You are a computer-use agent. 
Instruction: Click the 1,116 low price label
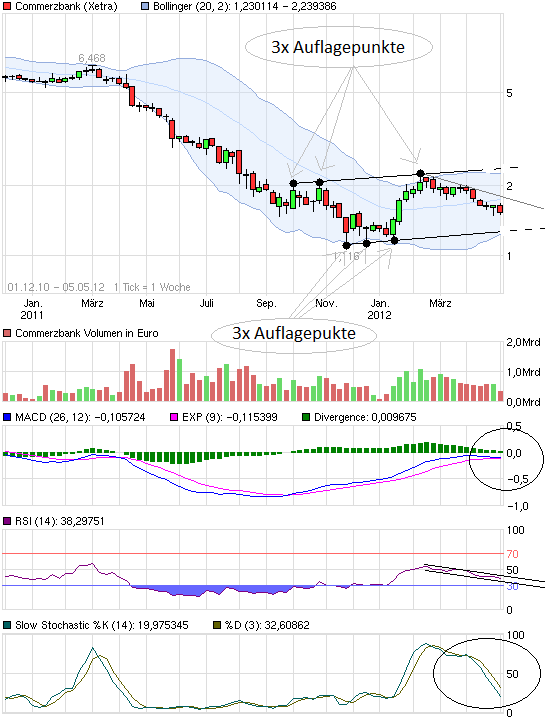pos(346,256)
